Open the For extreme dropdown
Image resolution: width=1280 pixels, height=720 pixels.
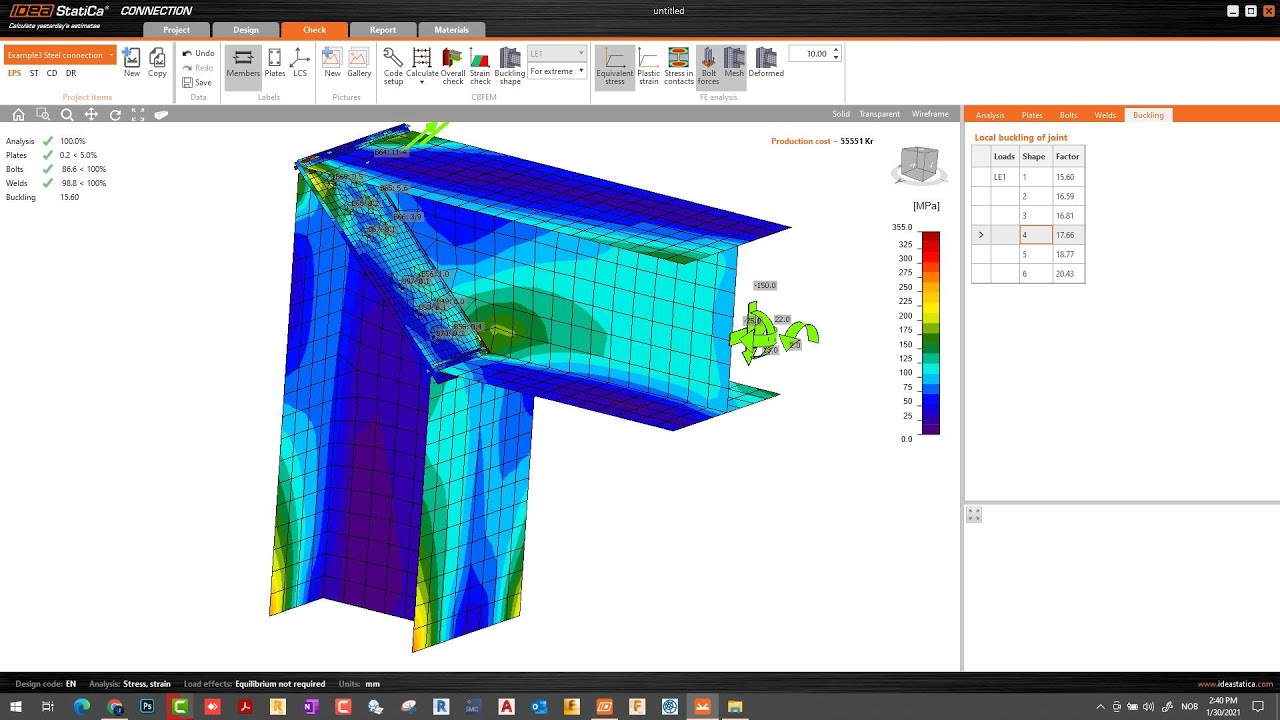pos(557,71)
